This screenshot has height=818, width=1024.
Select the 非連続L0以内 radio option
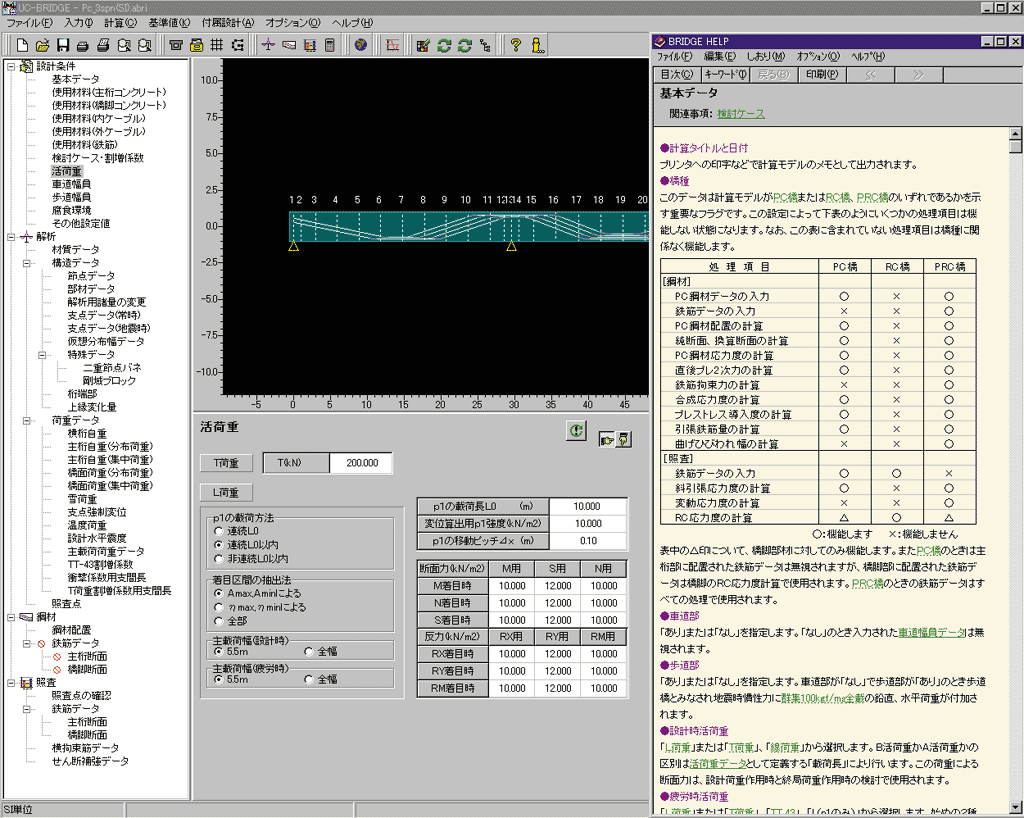(x=219, y=559)
